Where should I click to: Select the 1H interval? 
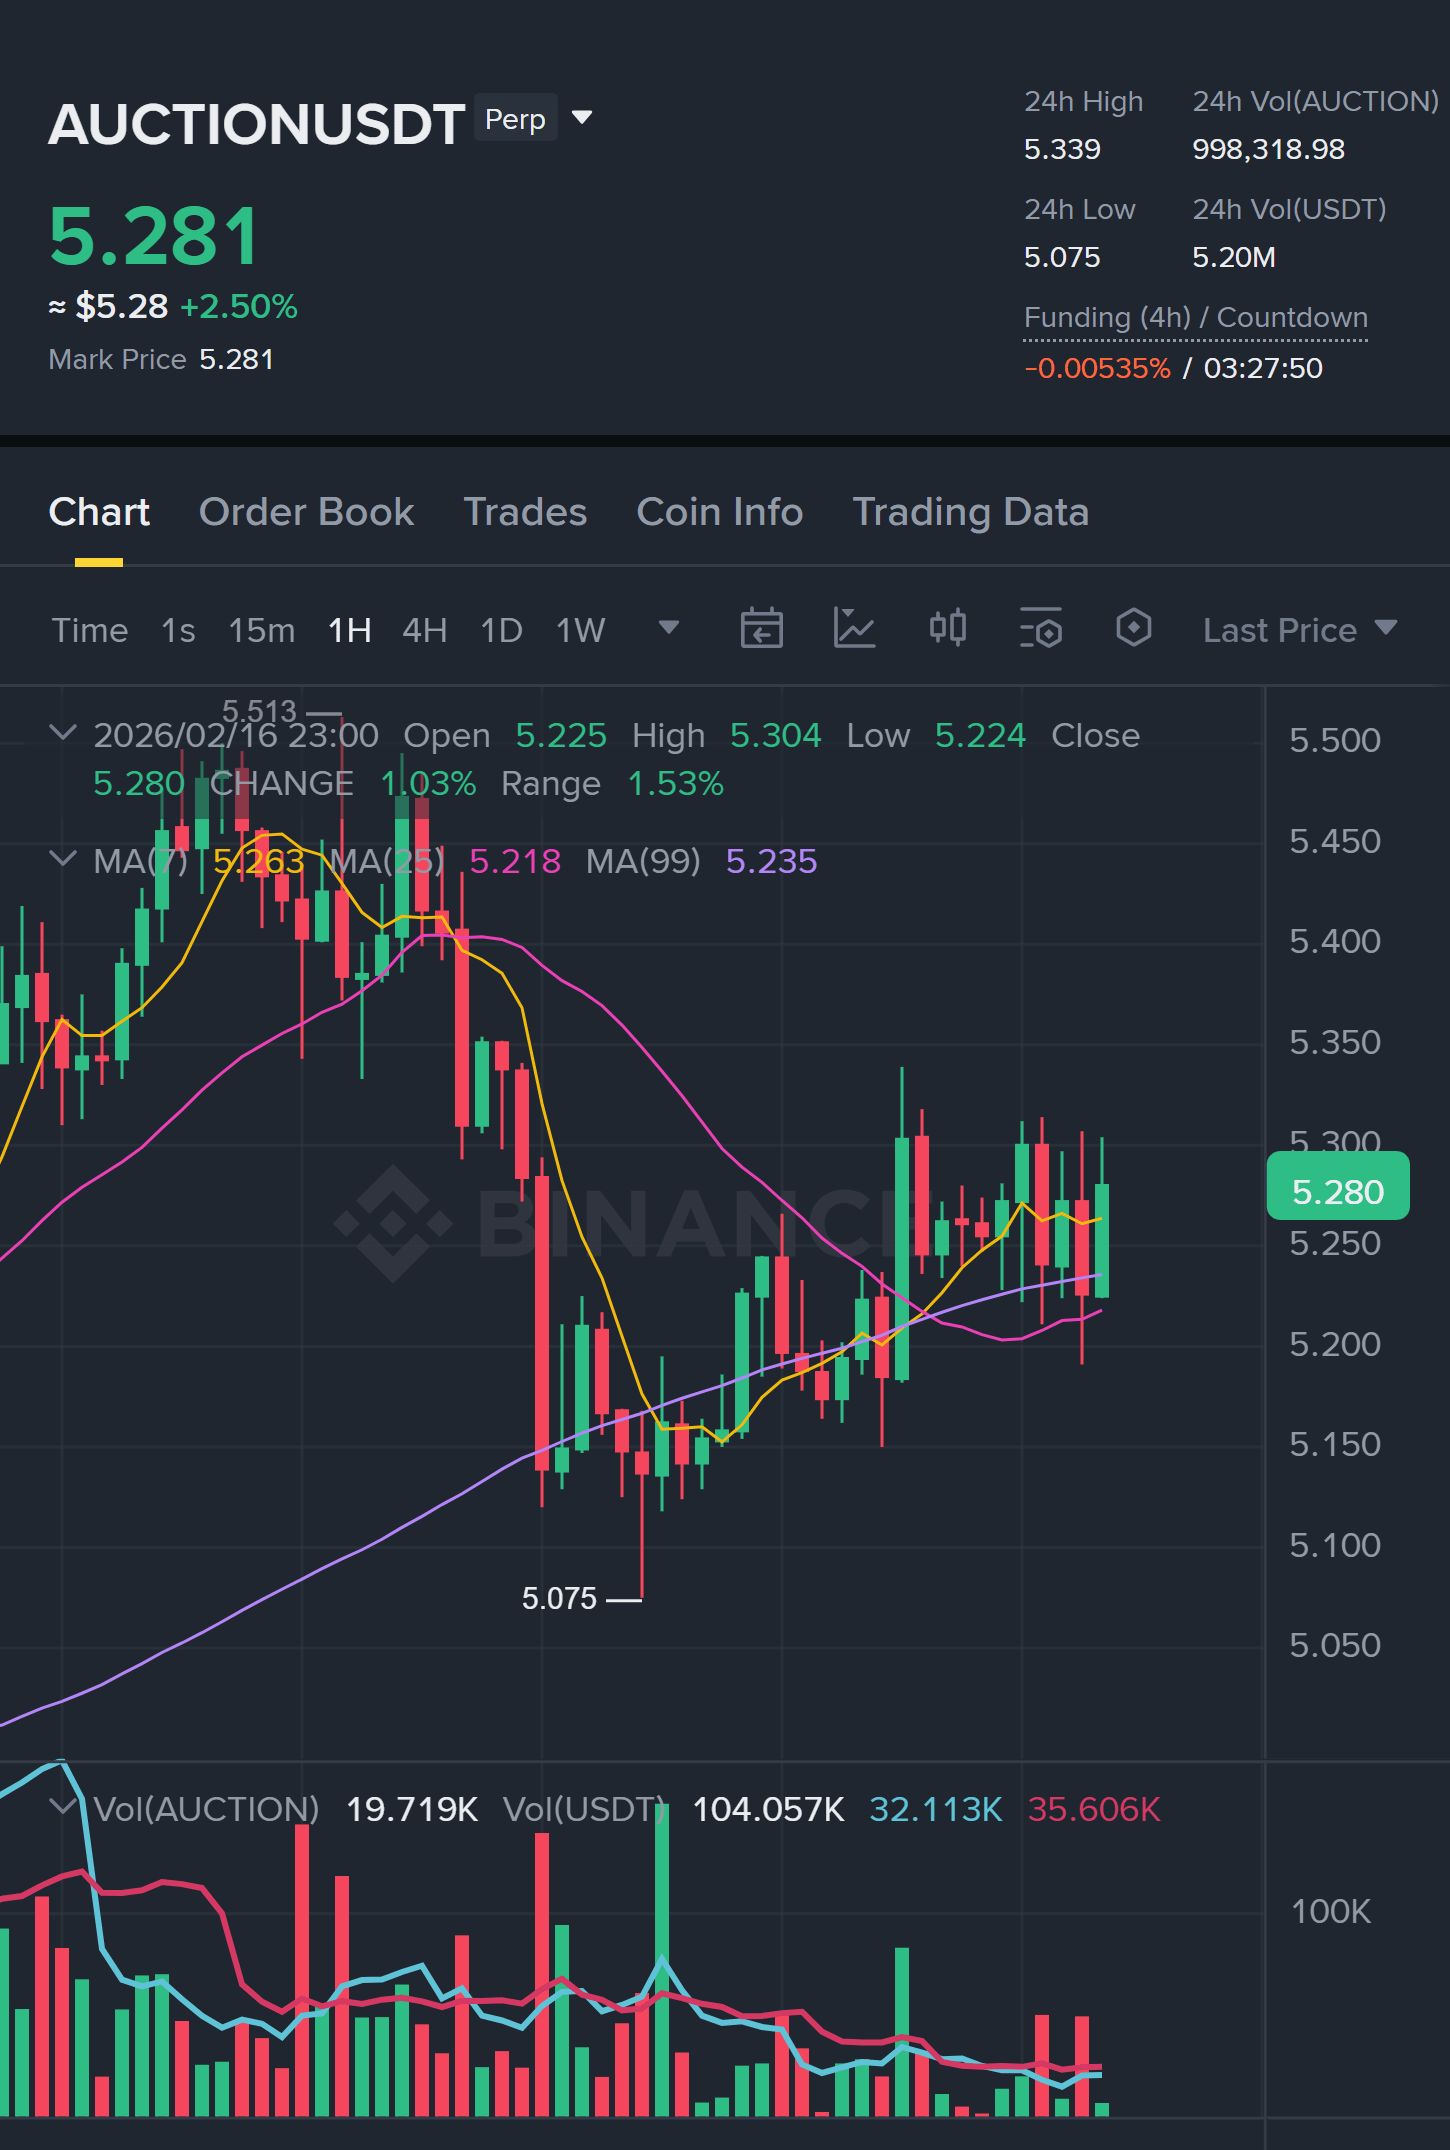coord(350,630)
